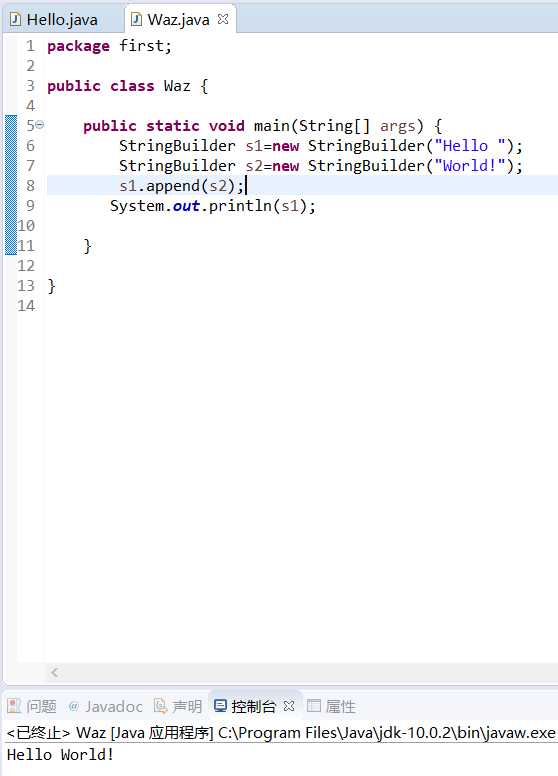Open the Javadoc view tab

click(106, 706)
